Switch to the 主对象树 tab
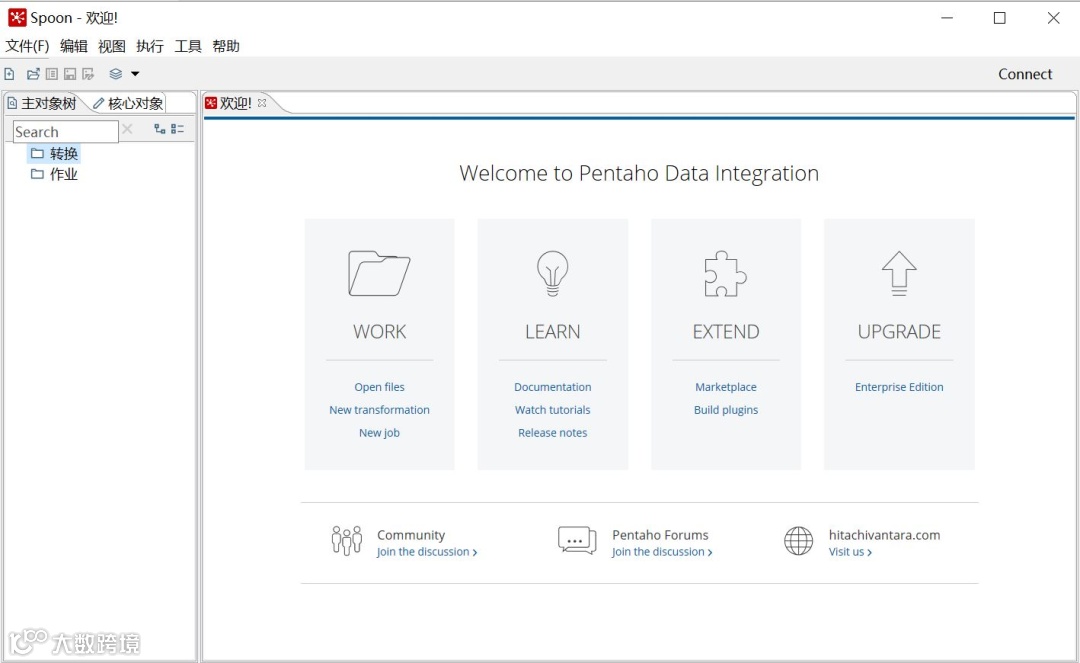The image size is (1080, 663). (42, 103)
